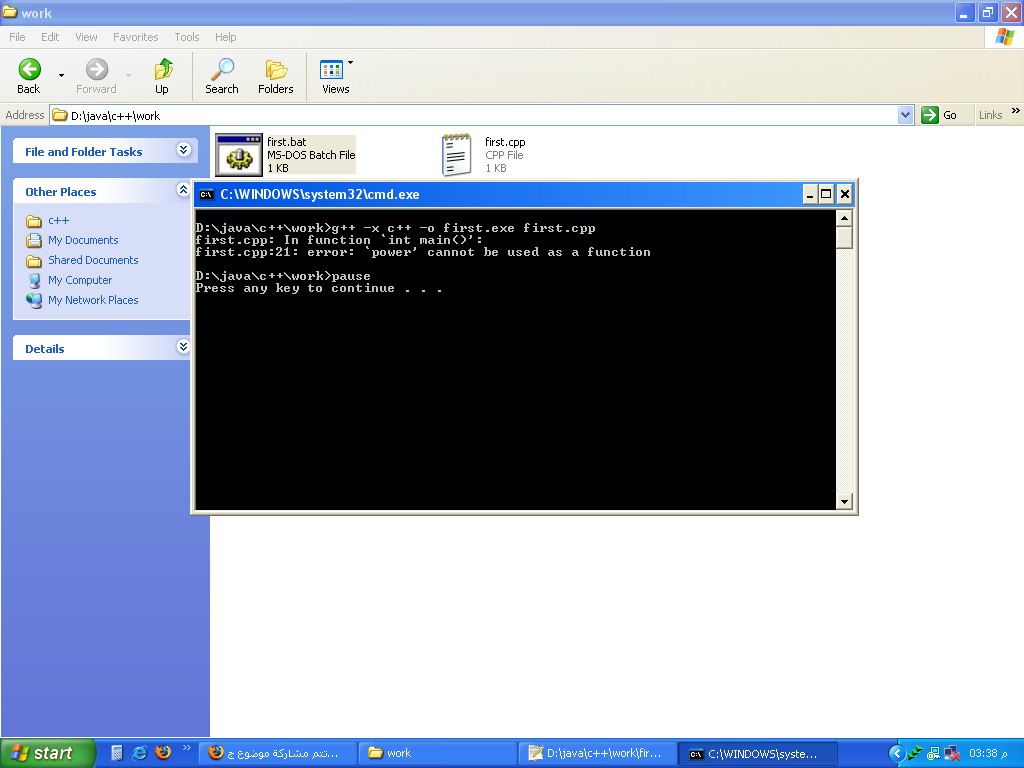Click in the Address bar path field
This screenshot has height=768, width=1024.
[474, 116]
